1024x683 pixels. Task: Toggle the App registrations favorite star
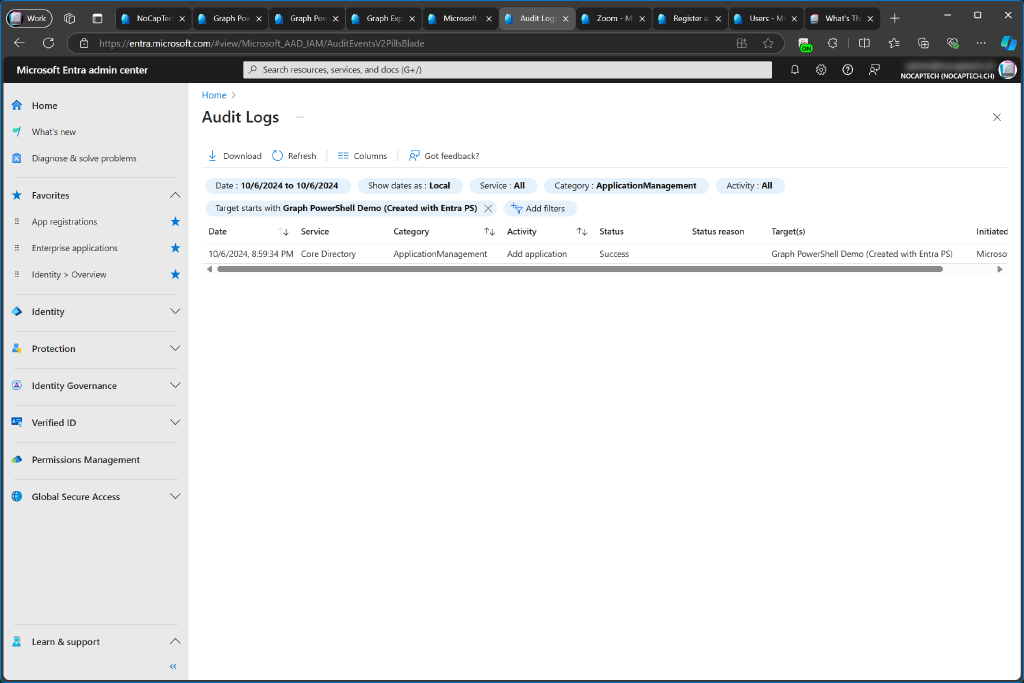click(175, 221)
